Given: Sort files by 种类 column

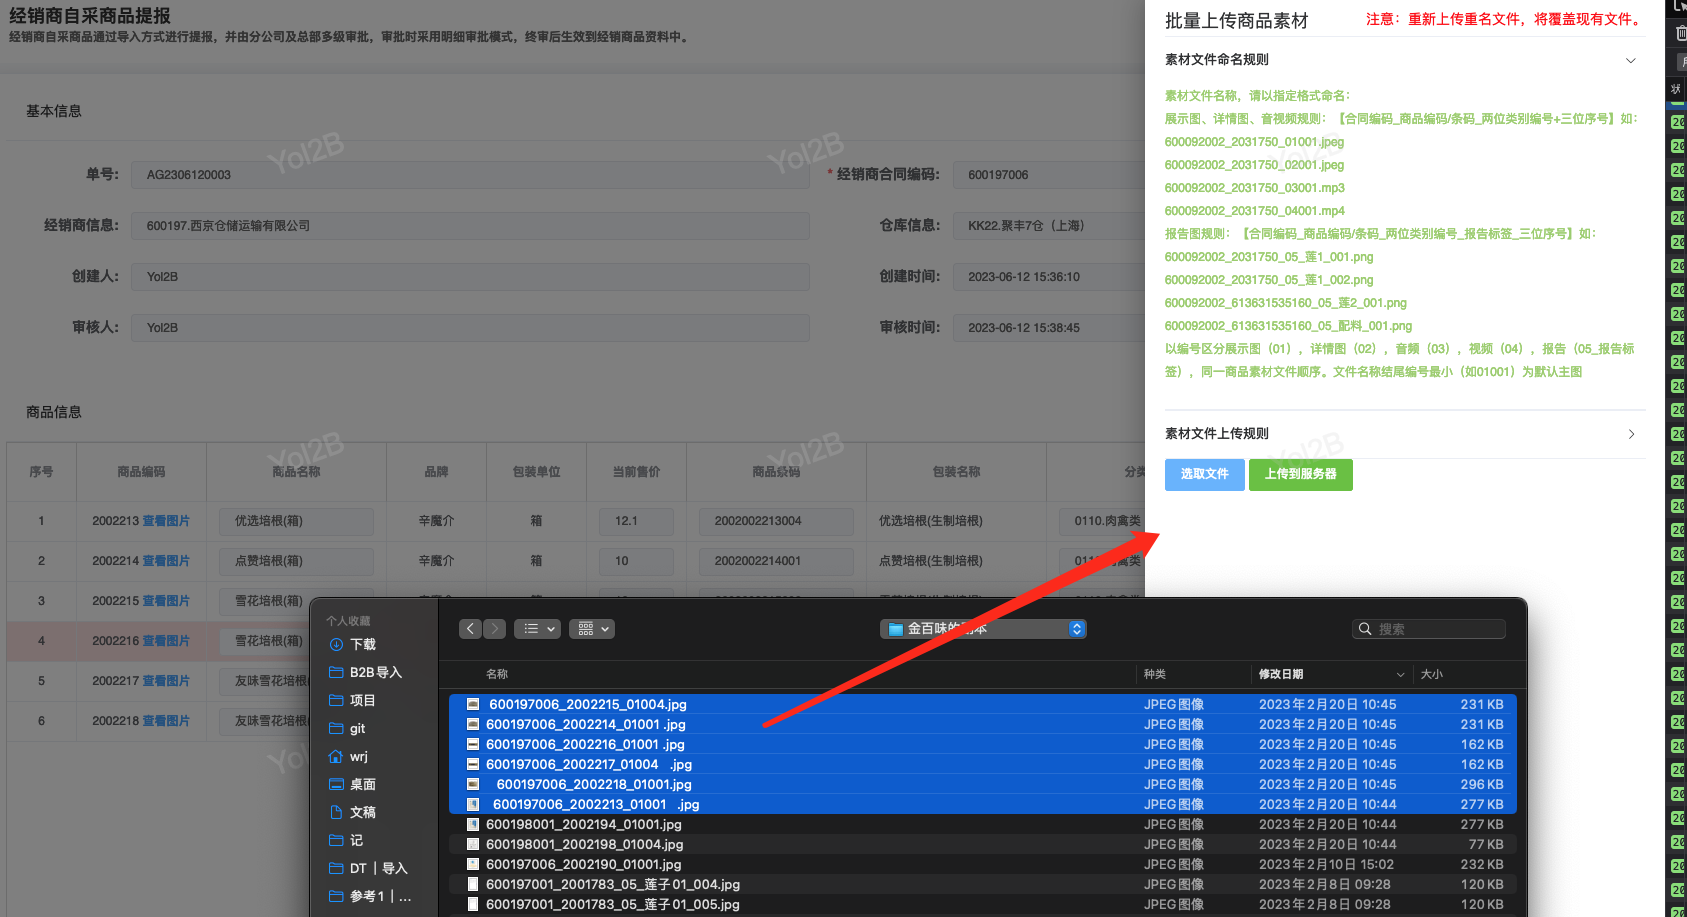Looking at the screenshot, I should [1155, 675].
